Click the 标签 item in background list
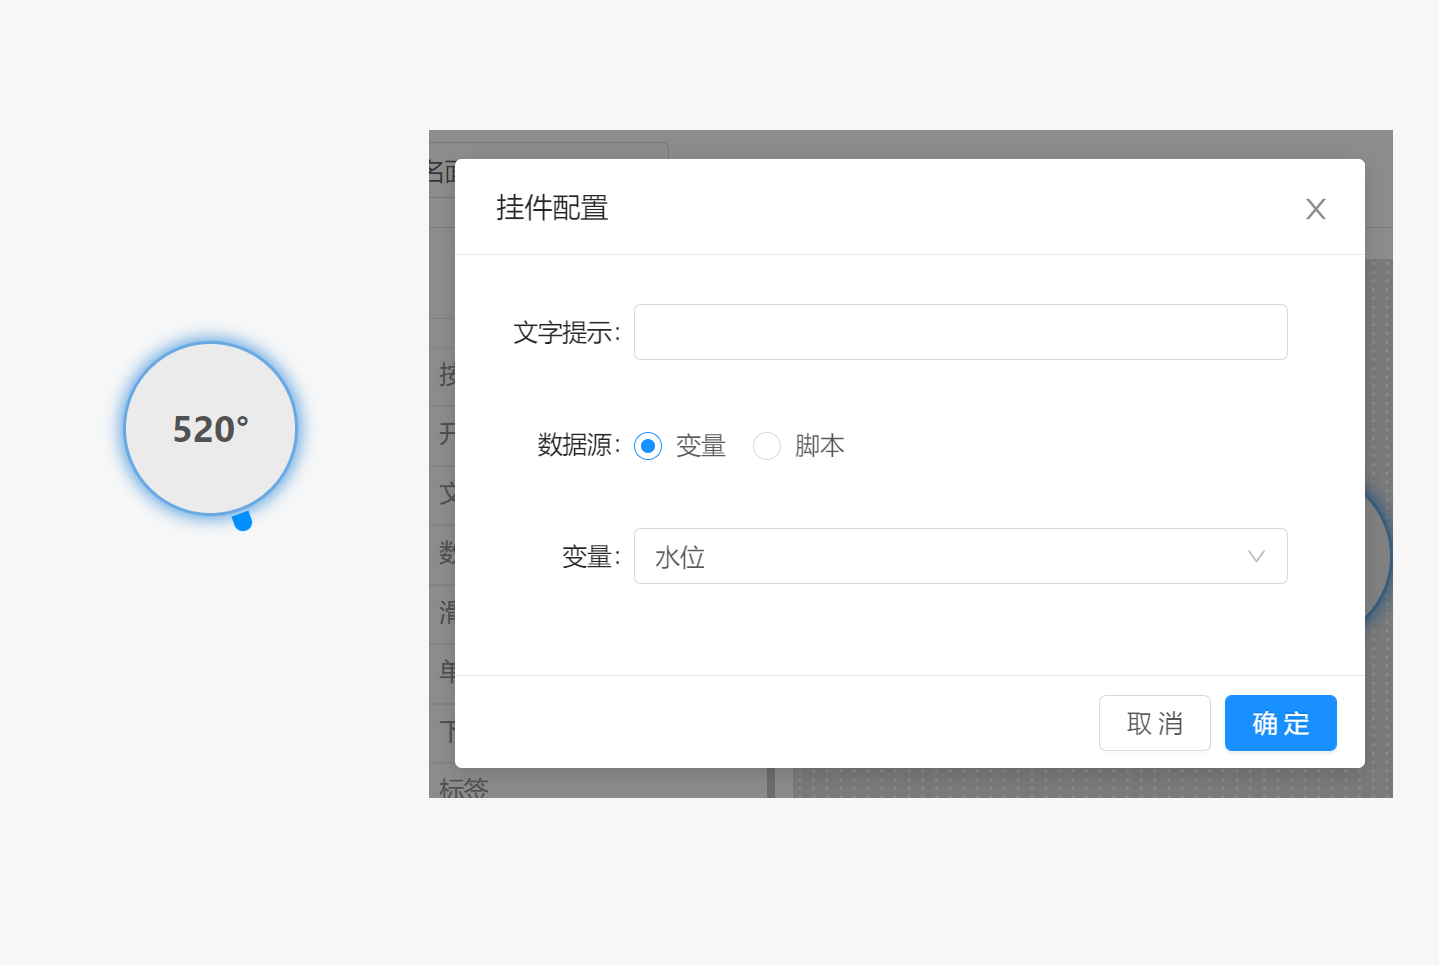The width and height of the screenshot is (1439, 965). coord(464,787)
